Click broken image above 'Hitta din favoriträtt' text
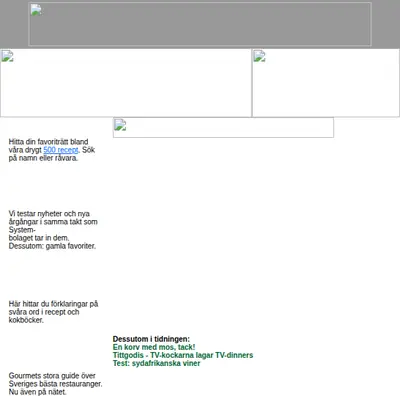 tap(126, 83)
